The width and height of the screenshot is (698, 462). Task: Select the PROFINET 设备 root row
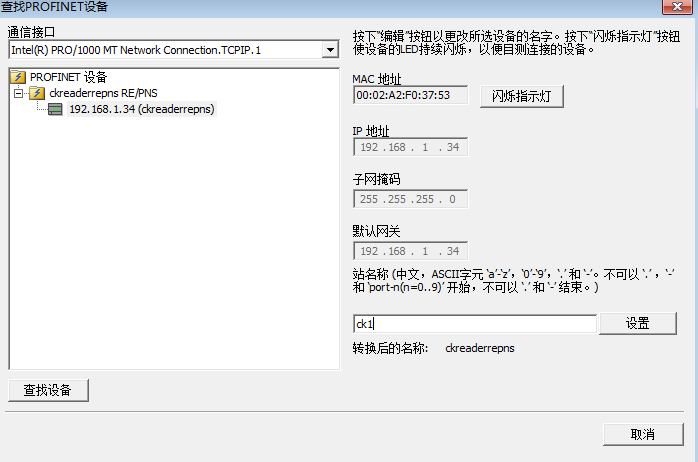tap(69, 77)
